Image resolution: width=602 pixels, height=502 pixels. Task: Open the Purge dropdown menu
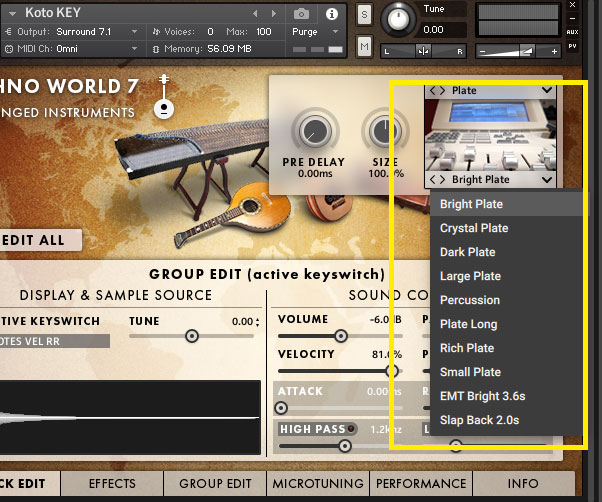(315, 31)
